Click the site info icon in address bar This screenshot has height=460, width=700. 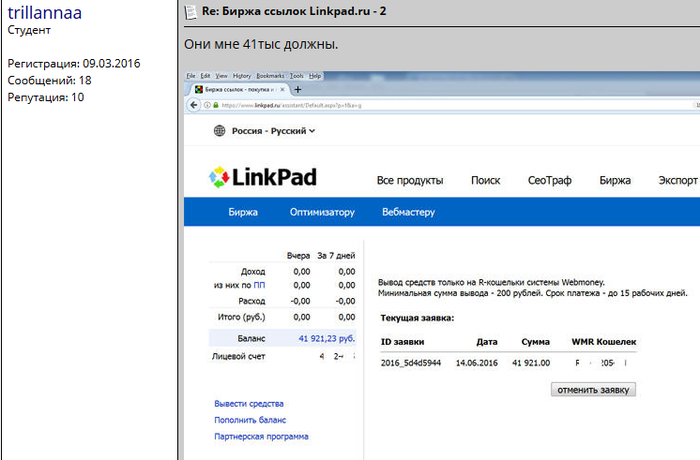(206, 104)
